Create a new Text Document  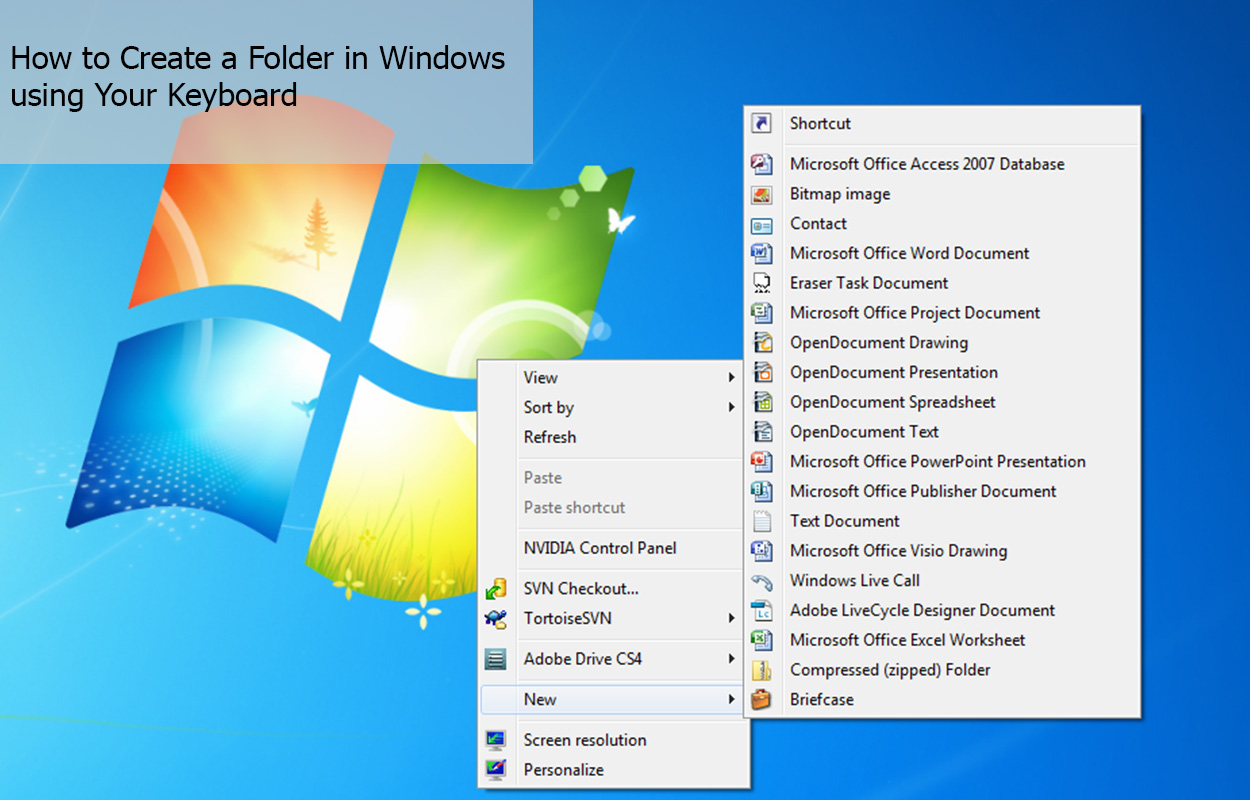pos(942,521)
